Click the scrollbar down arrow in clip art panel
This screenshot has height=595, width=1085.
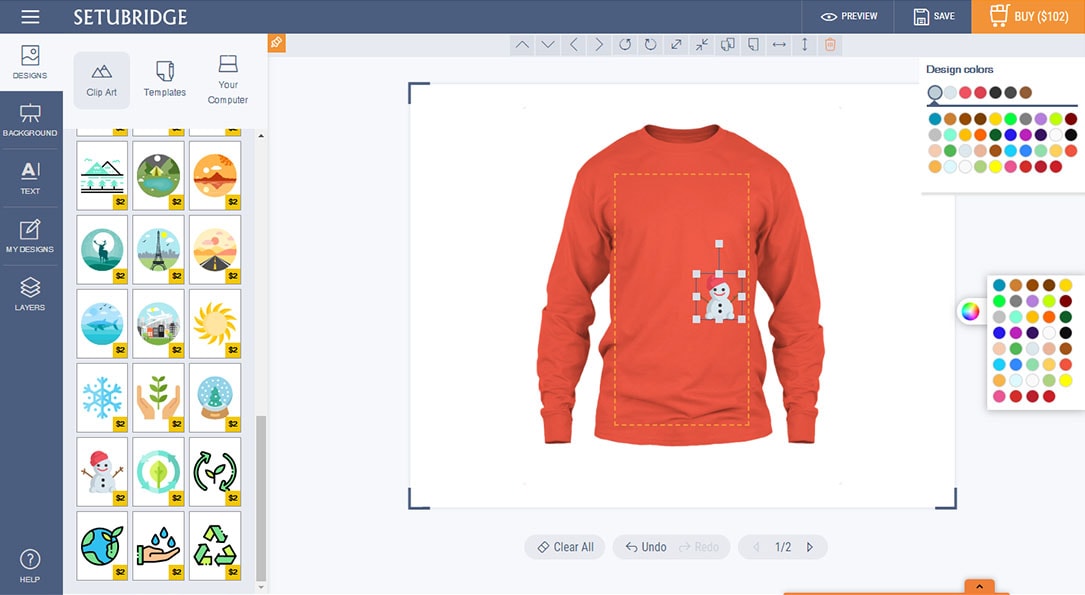[261, 587]
